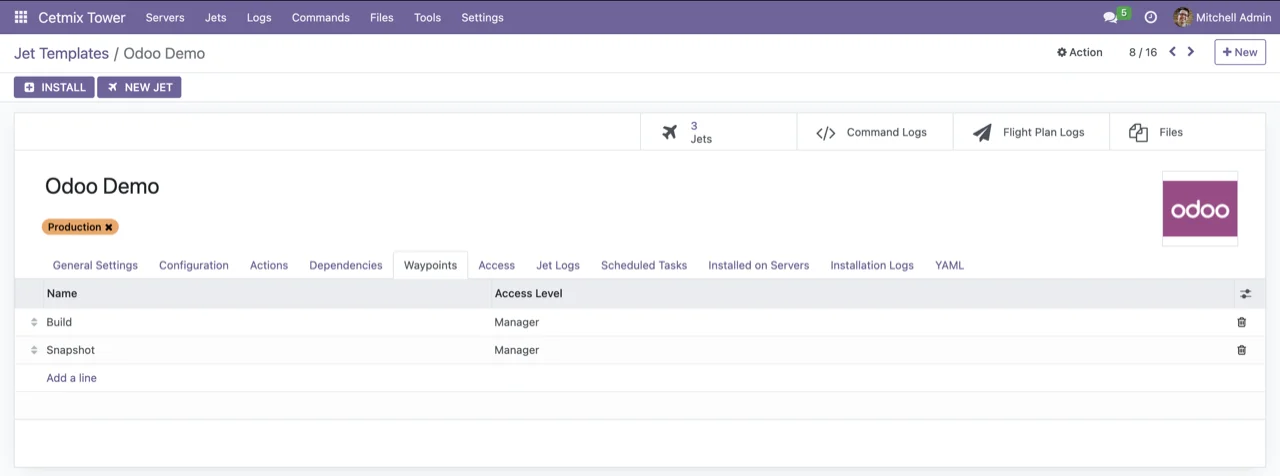This screenshot has height=476, width=1280.
Task: Delete the Snapshot waypoint row
Action: [x=1242, y=350]
